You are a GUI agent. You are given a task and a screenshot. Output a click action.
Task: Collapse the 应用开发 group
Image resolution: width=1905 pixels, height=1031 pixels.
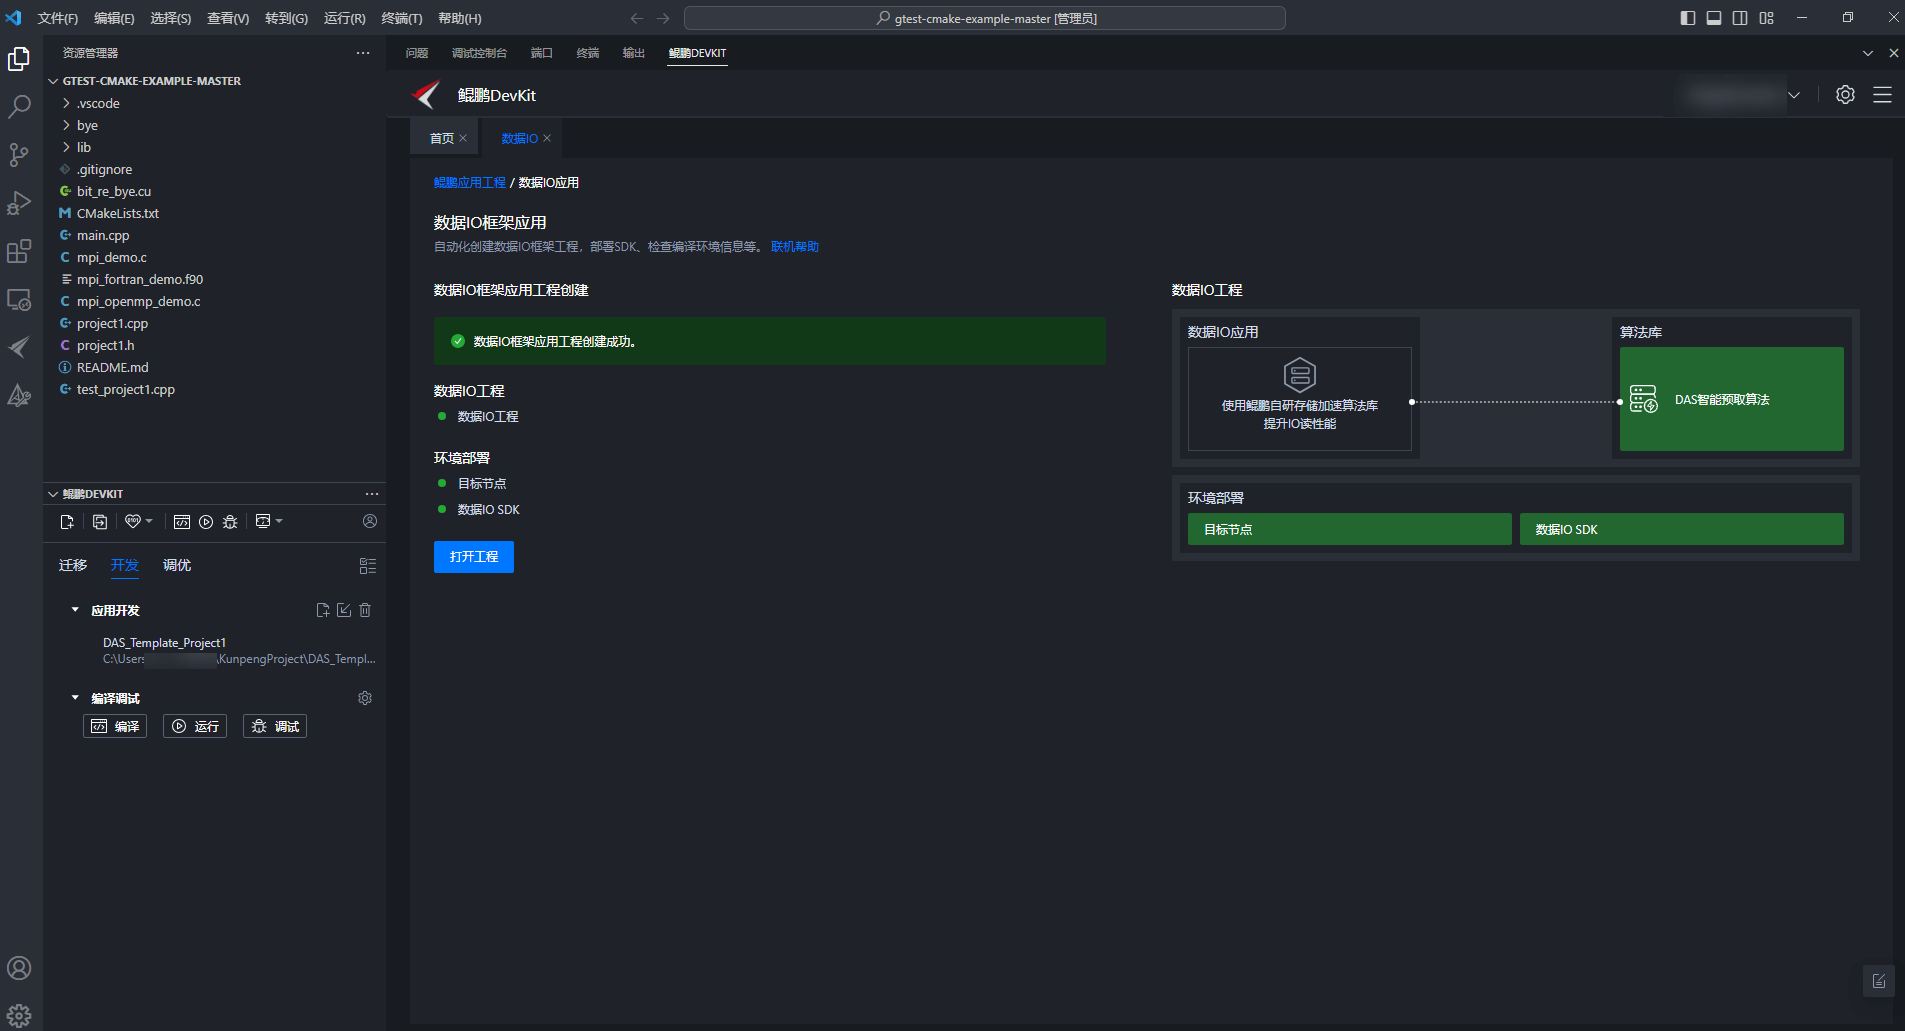[x=75, y=610]
